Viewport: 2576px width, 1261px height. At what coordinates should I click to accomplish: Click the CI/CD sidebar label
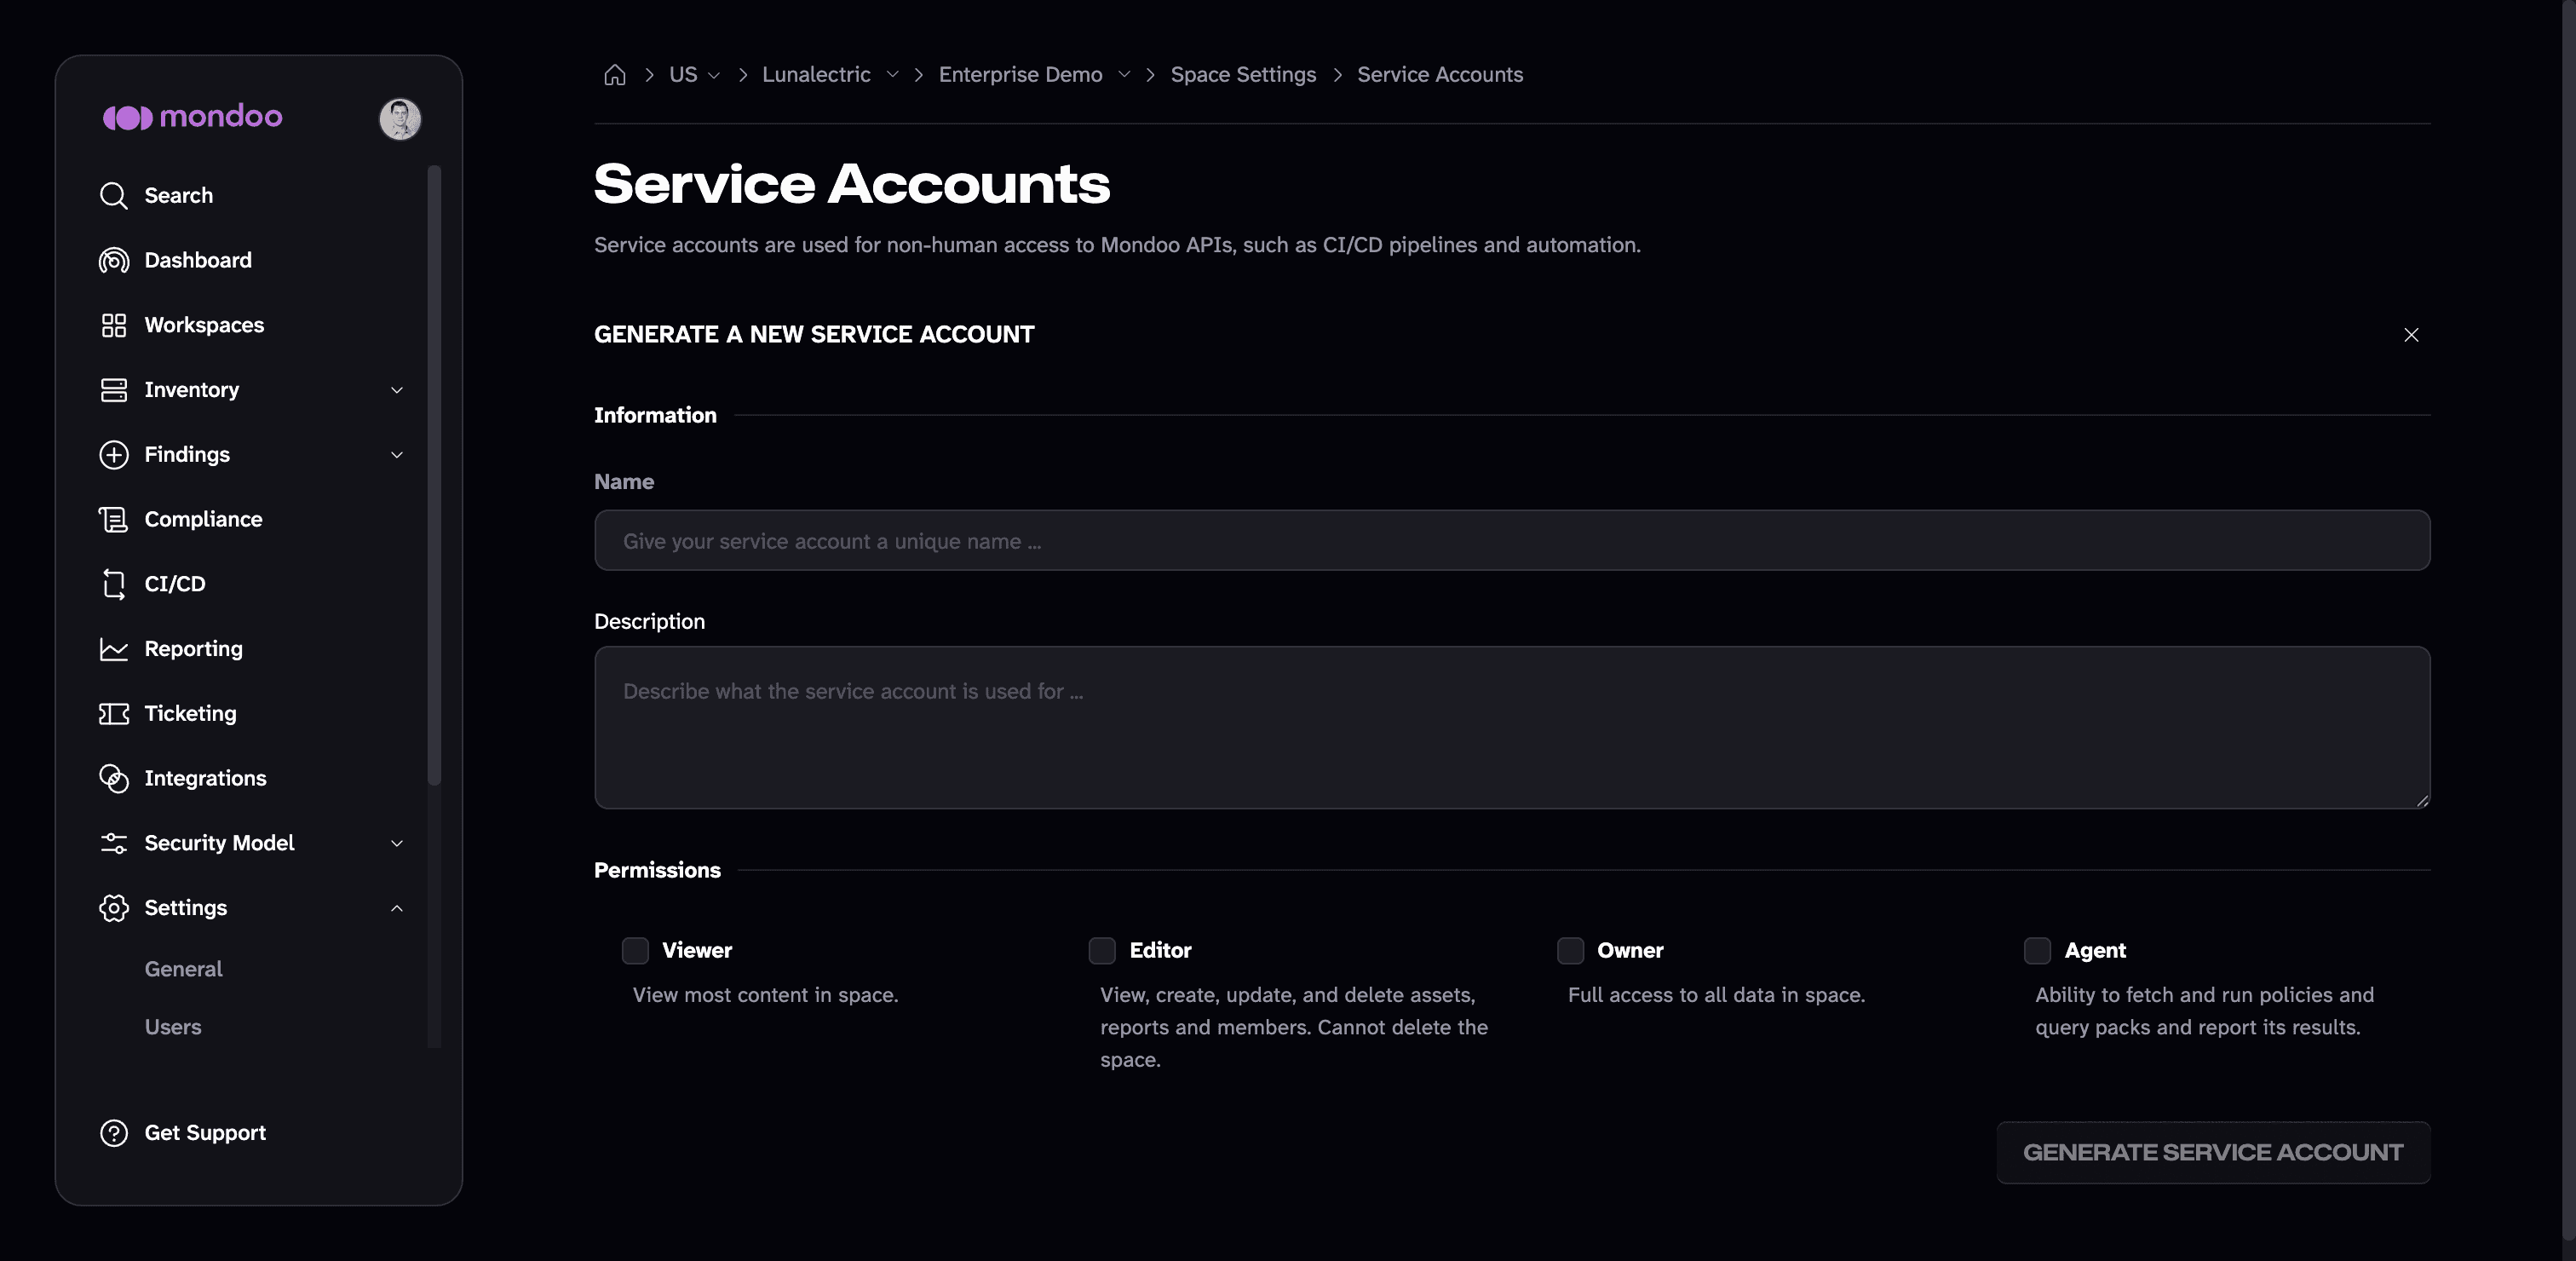click(x=175, y=584)
